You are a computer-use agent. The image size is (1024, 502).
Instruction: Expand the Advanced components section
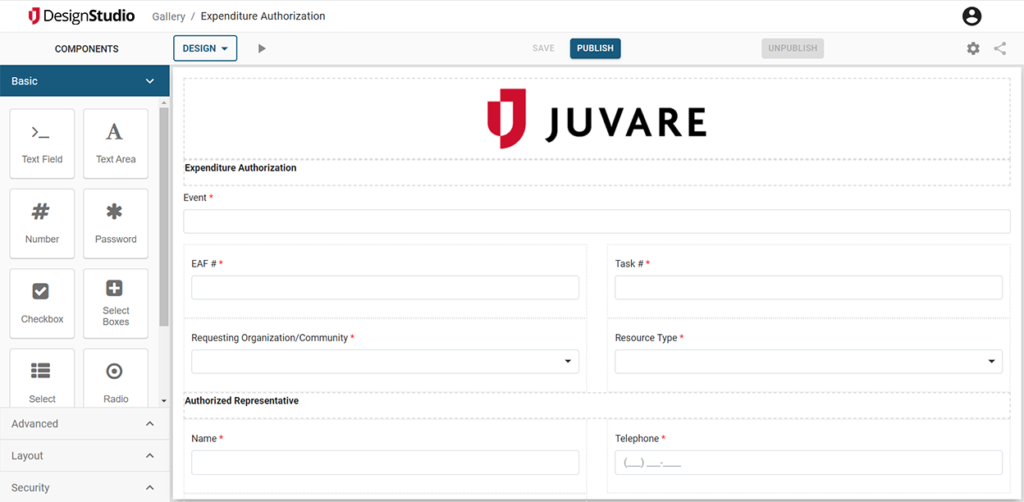[x=84, y=424]
